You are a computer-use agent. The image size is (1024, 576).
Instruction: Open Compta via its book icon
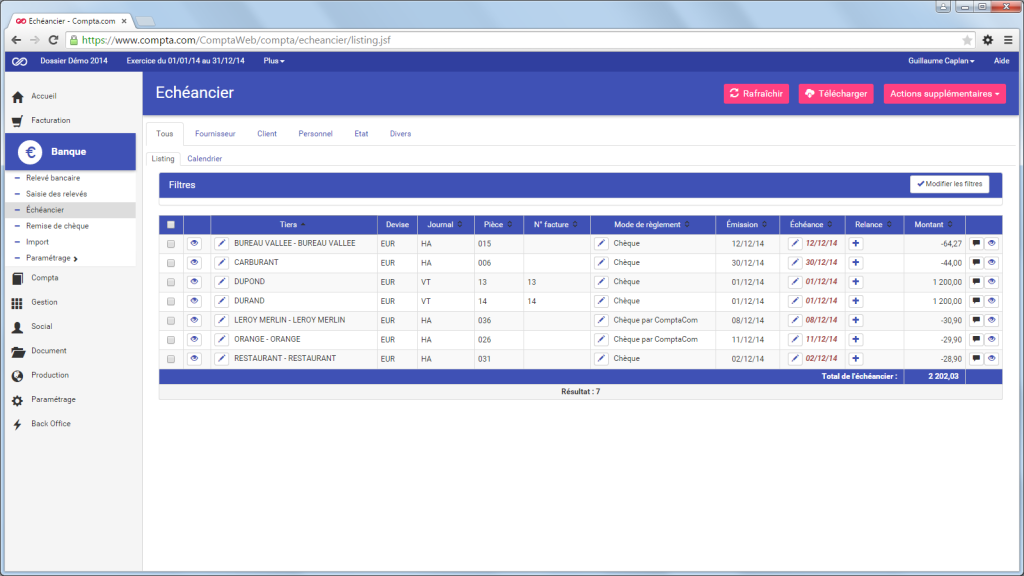click(18, 278)
